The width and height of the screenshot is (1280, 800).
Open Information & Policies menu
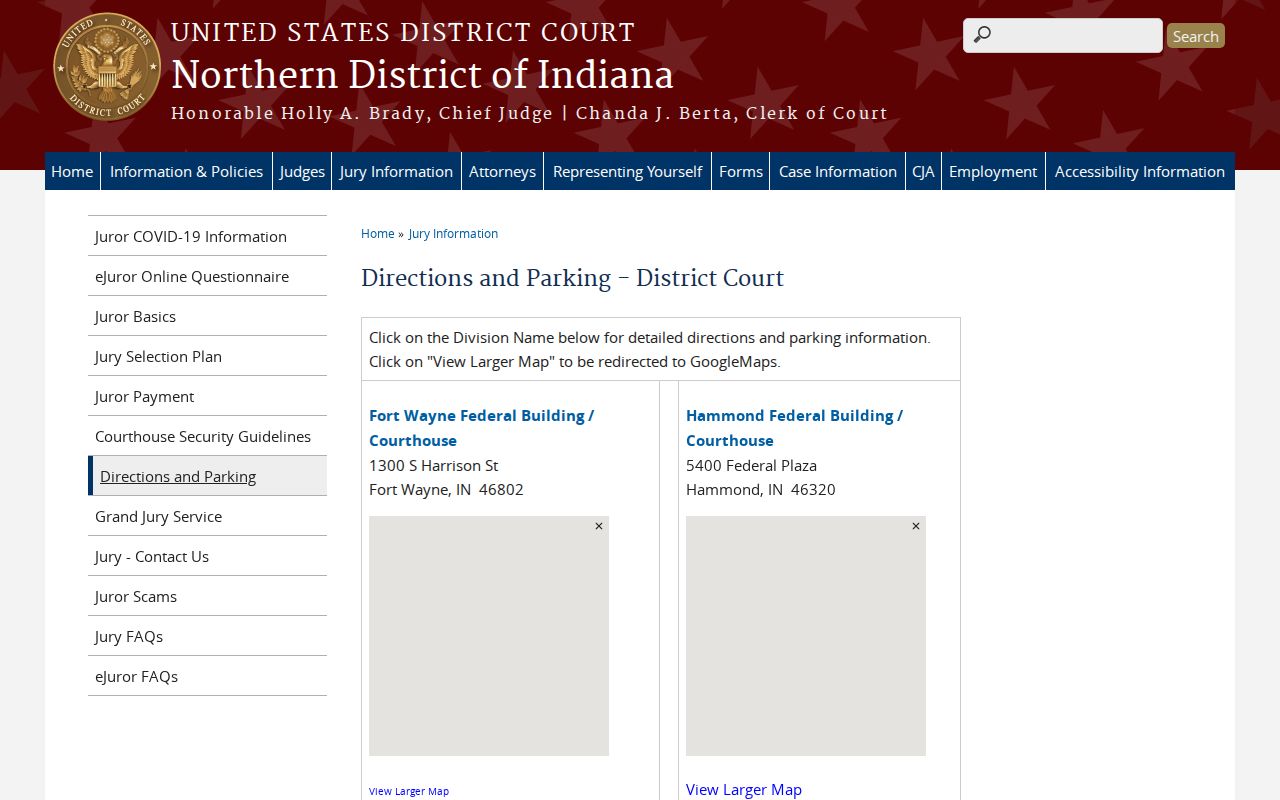(x=186, y=171)
